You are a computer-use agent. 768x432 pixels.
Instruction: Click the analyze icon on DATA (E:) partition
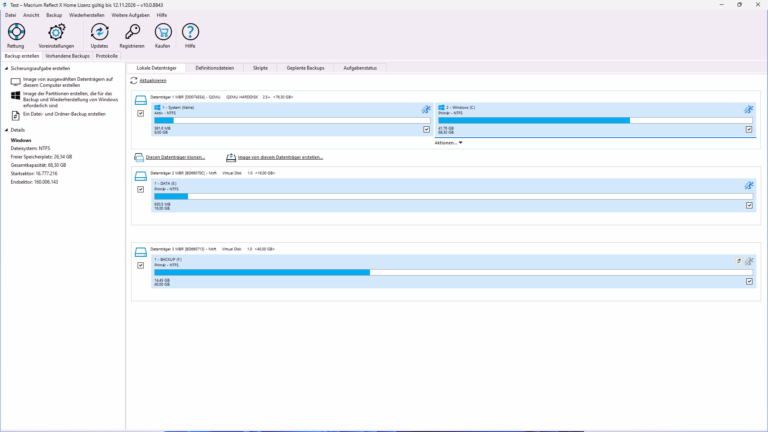click(x=748, y=185)
